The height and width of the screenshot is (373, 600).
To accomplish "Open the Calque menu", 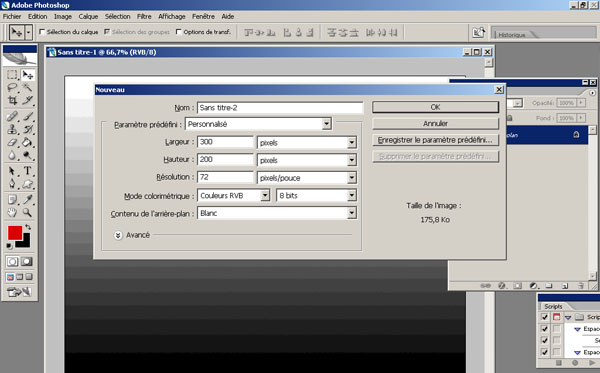I will [88, 16].
